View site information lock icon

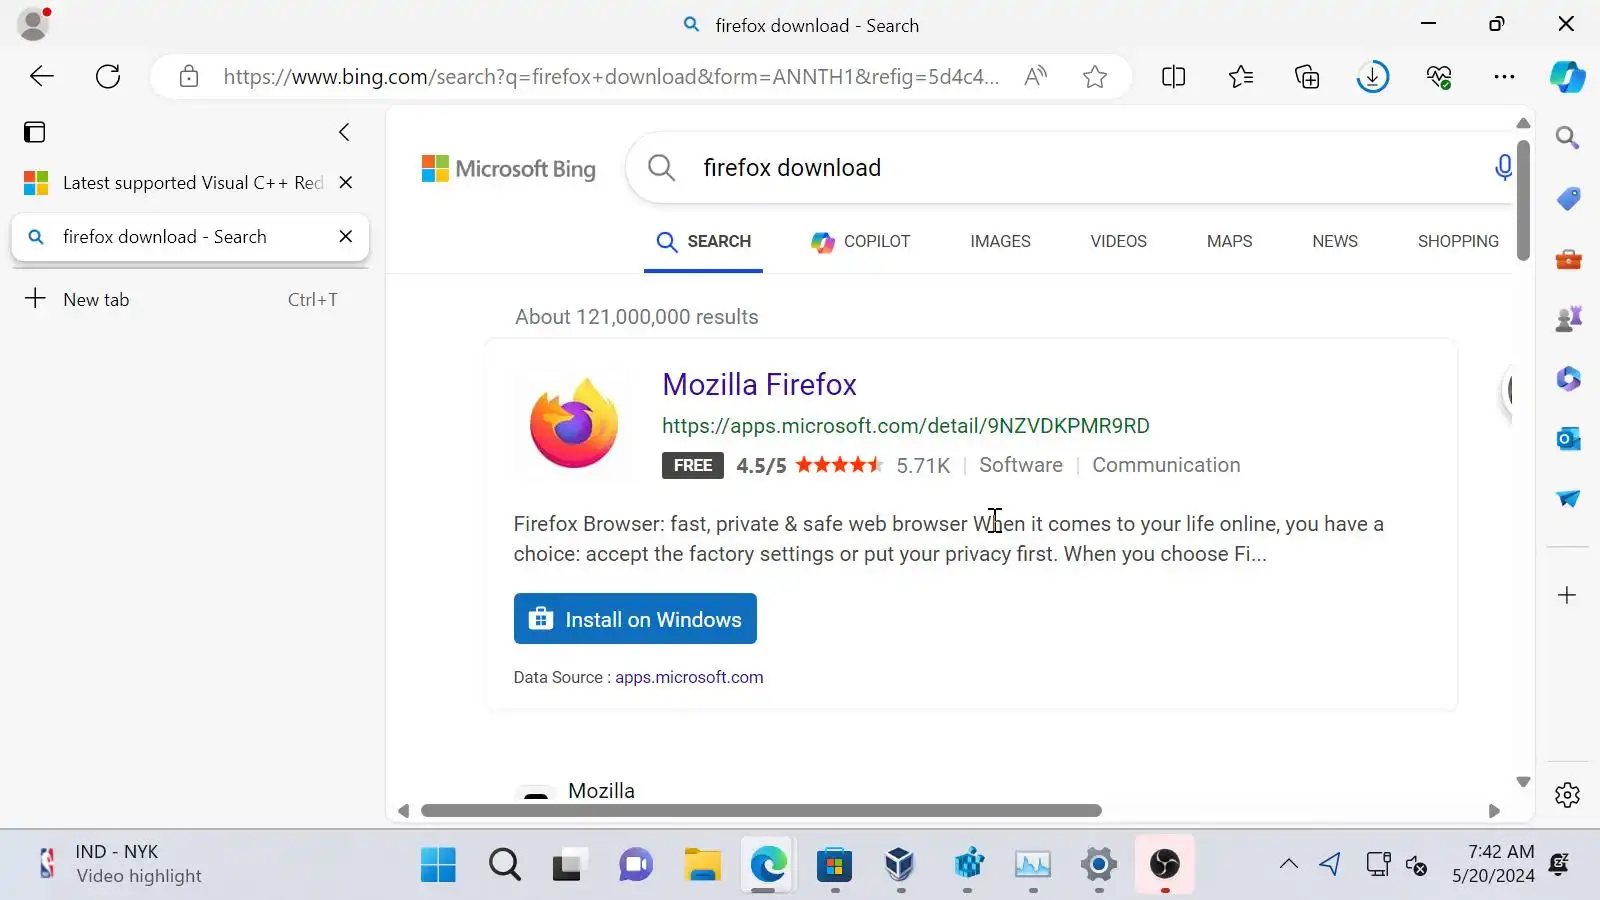(x=189, y=77)
